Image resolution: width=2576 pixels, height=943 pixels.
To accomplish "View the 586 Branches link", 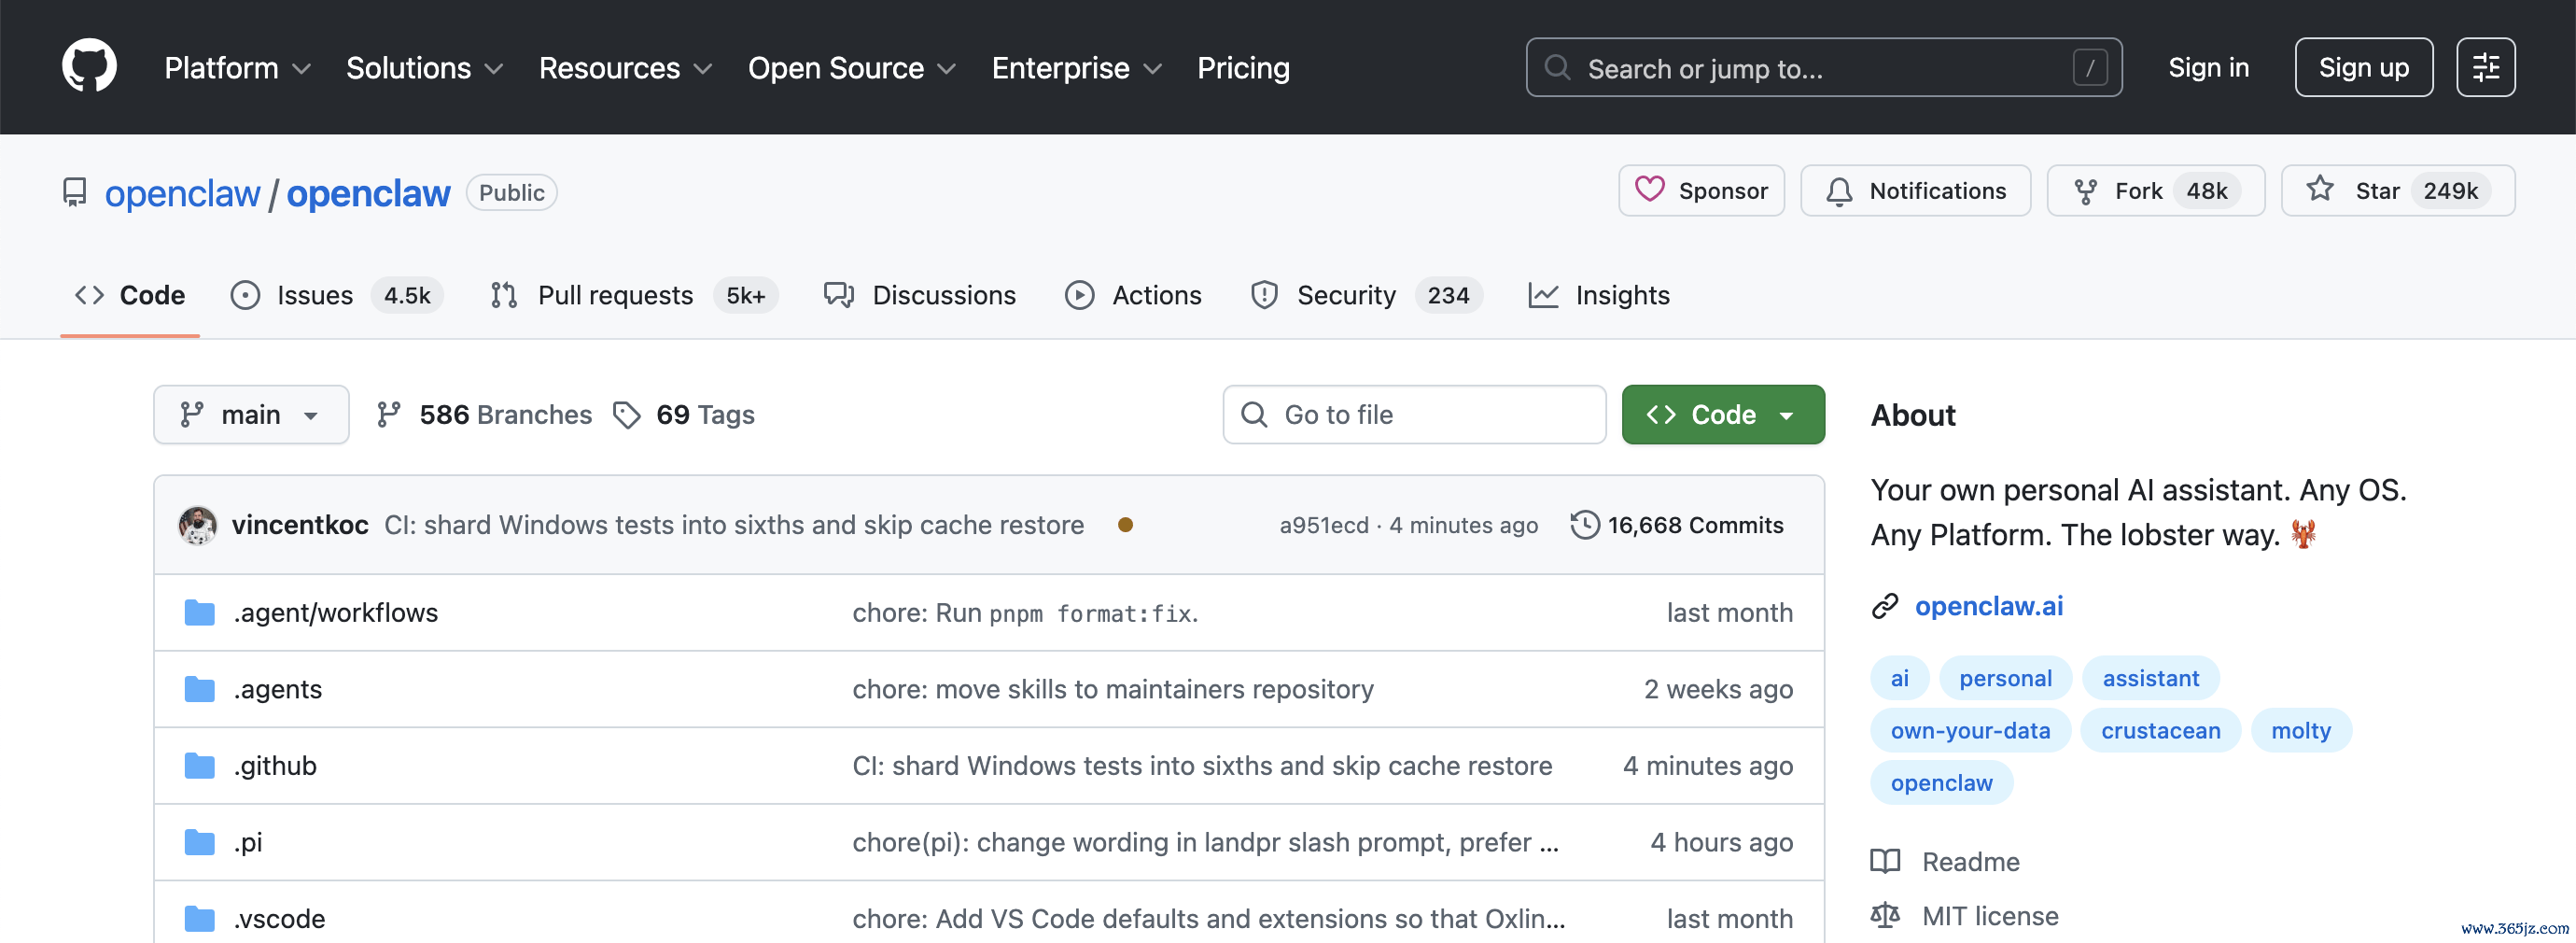I will (x=484, y=414).
